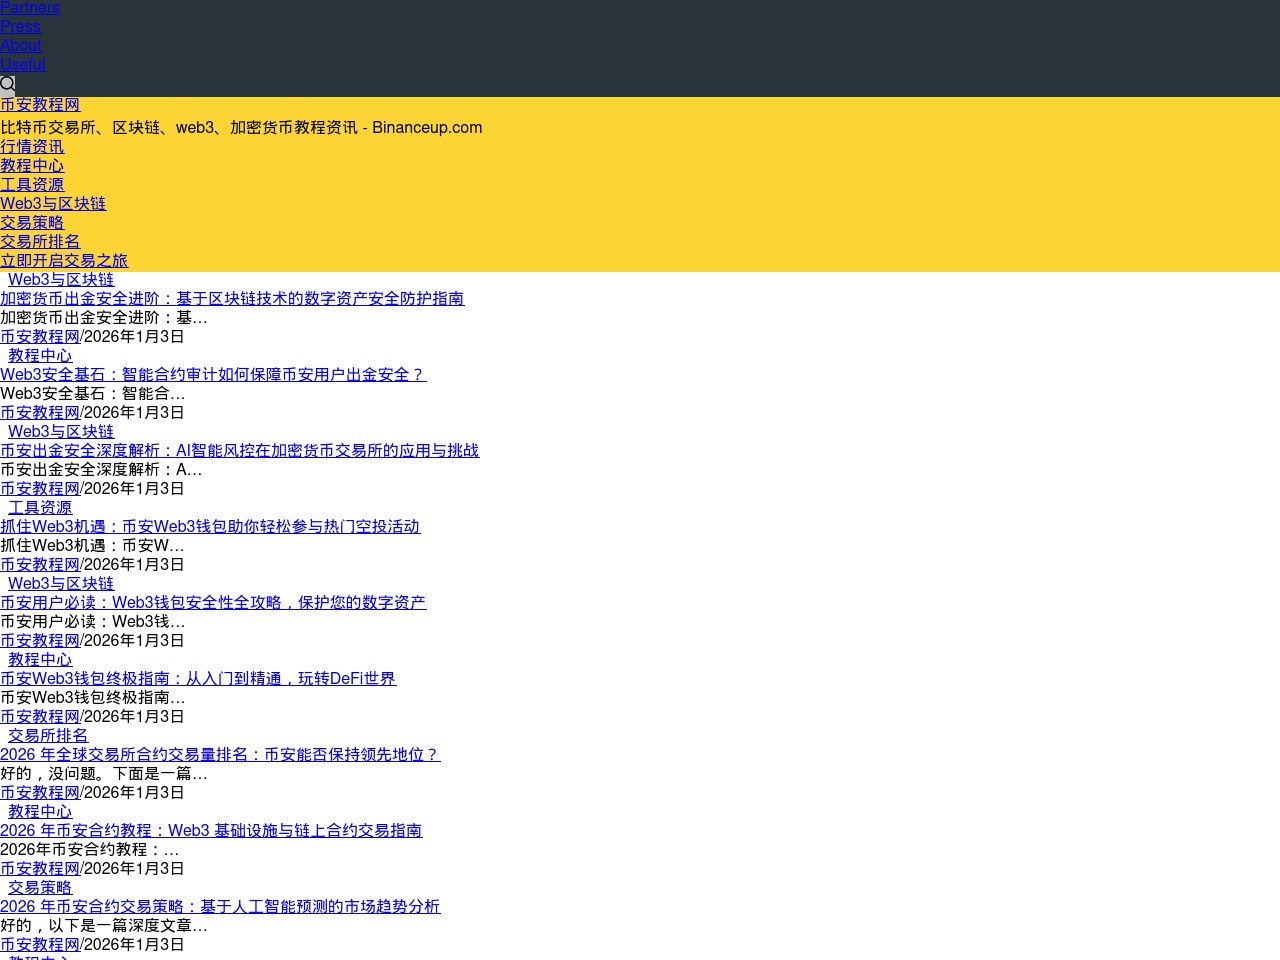
Task: Select the 教程中心 navigation item in yellow header
Action: [32, 166]
